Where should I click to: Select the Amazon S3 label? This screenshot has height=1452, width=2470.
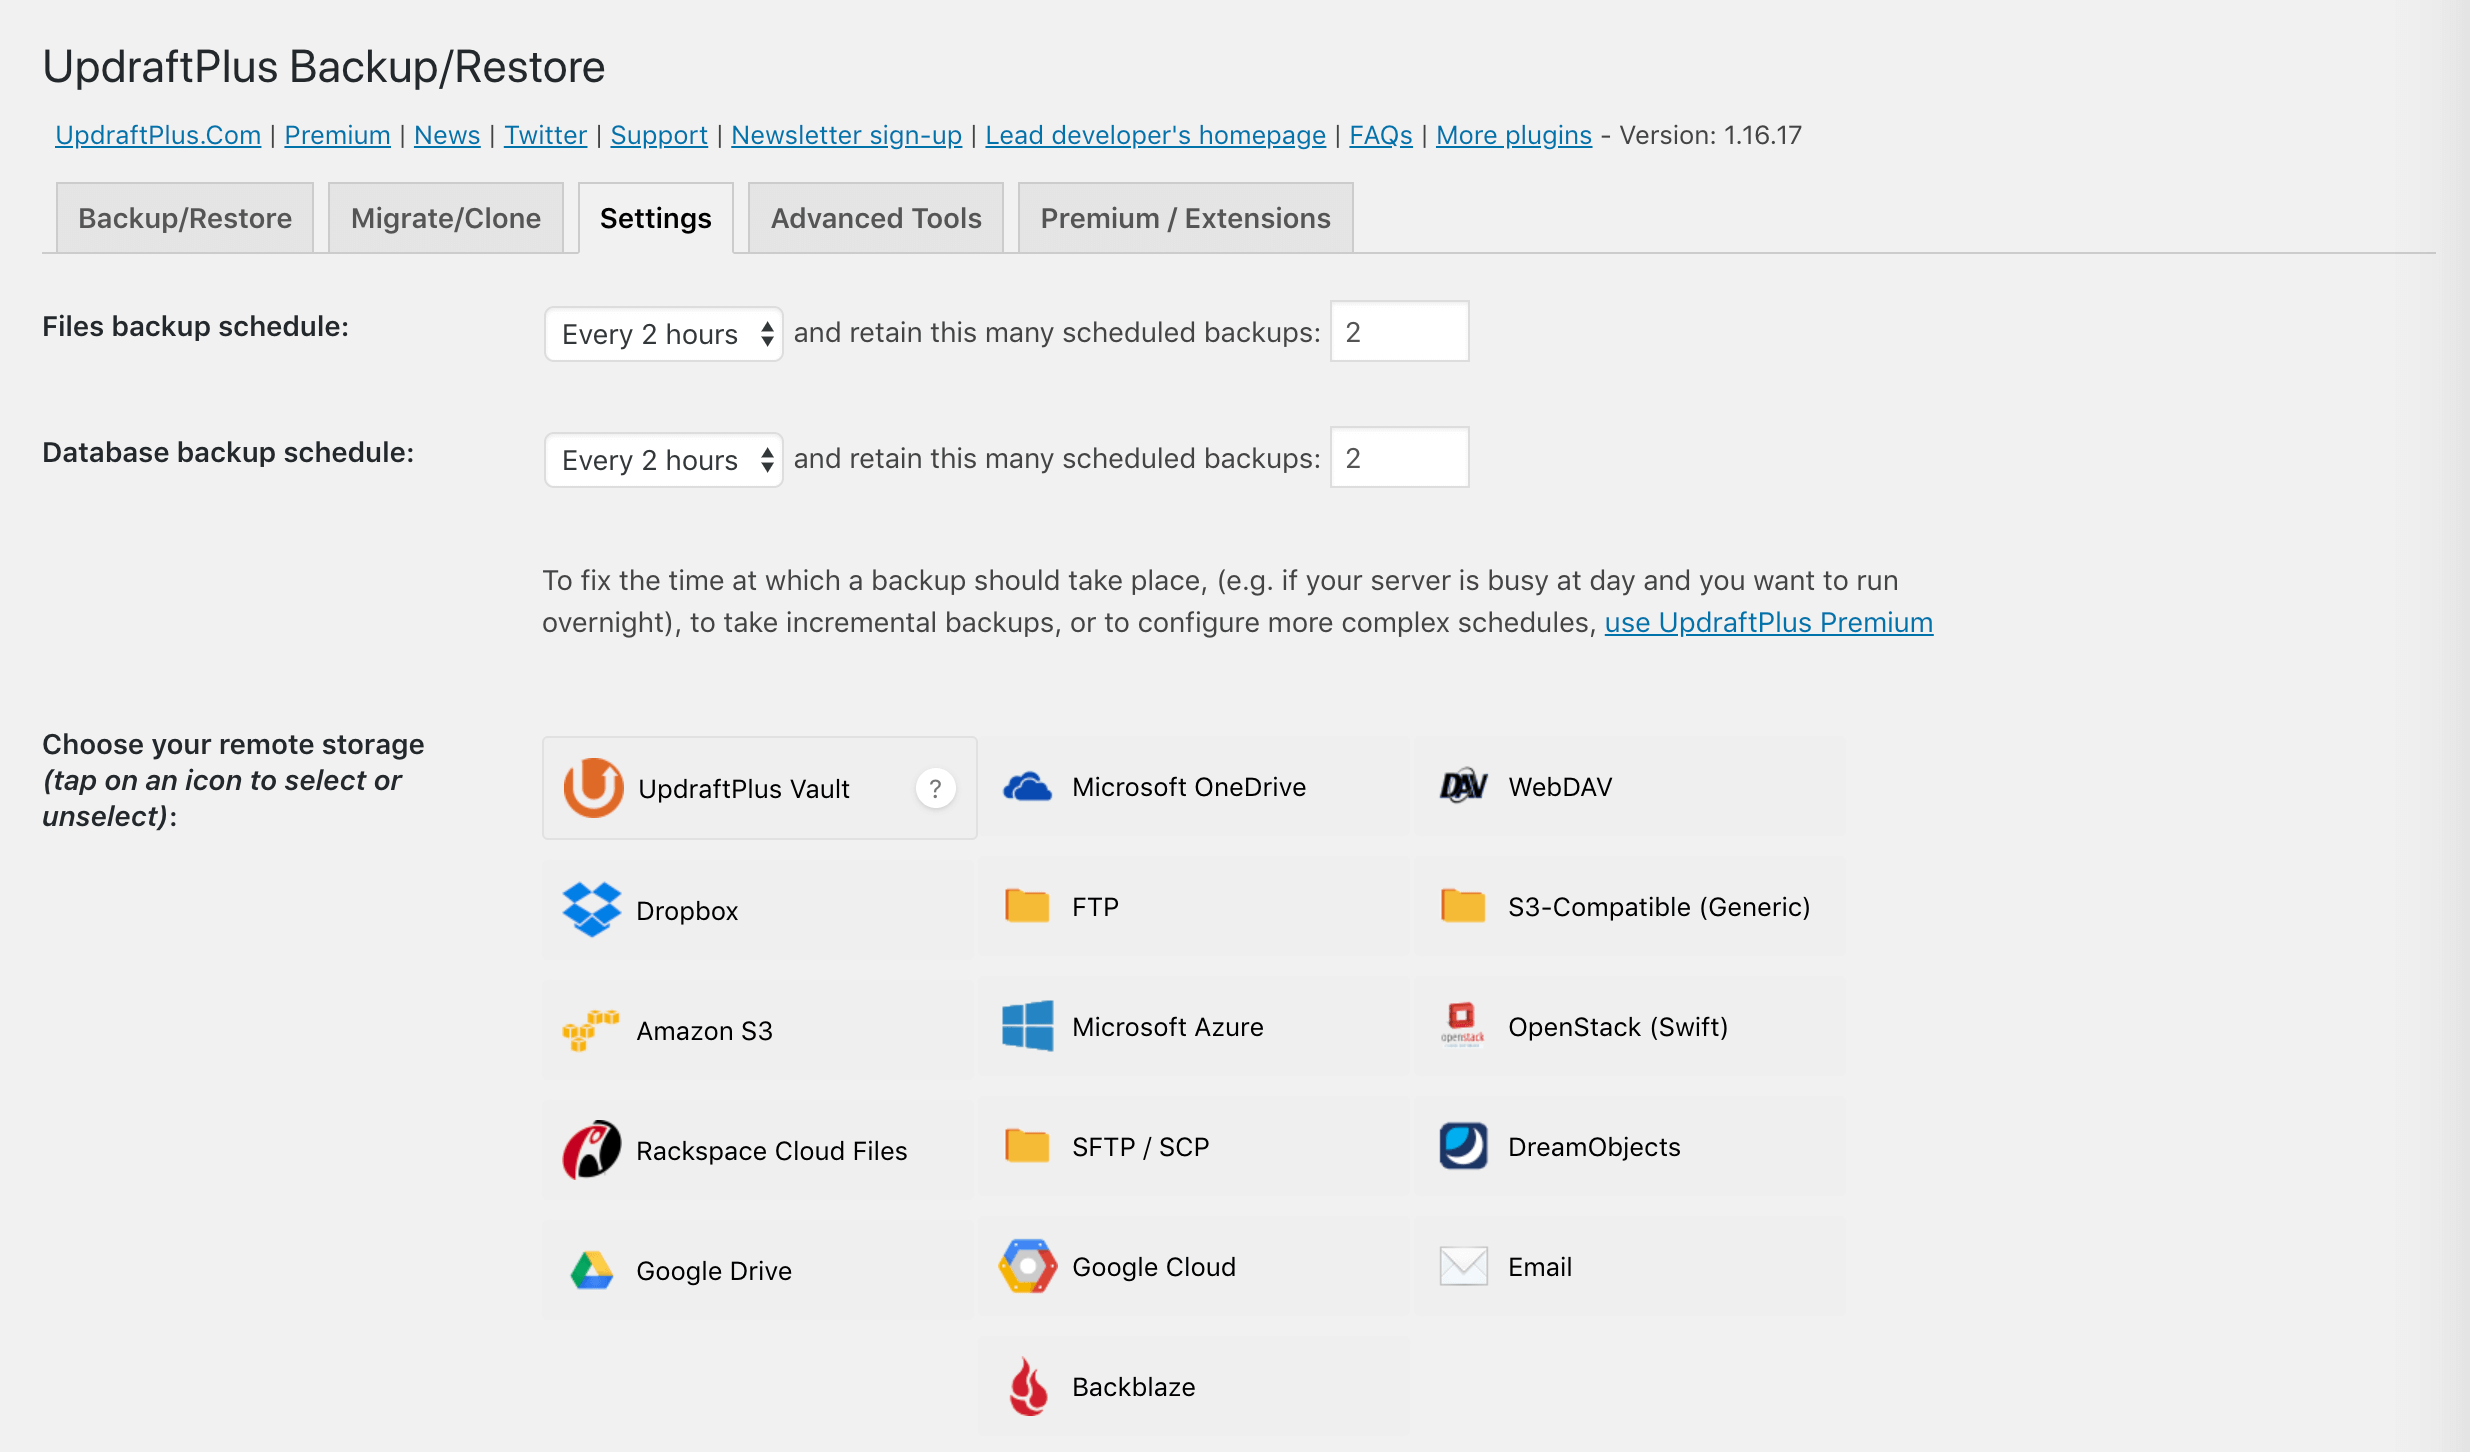pos(705,1031)
